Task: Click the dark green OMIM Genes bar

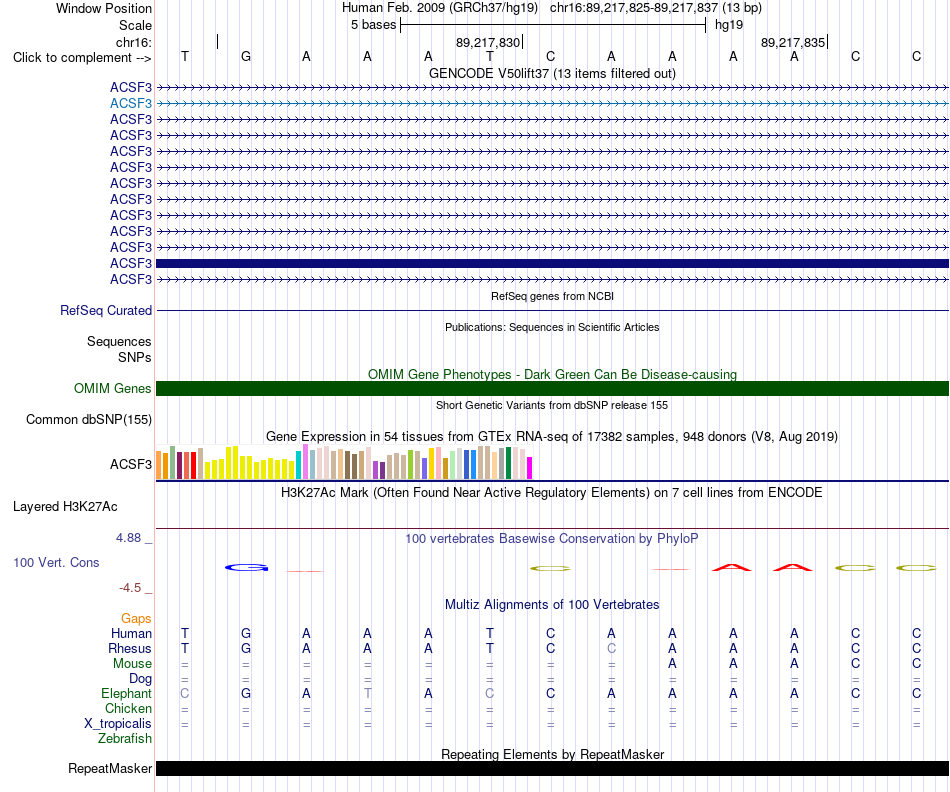Action: click(552, 388)
